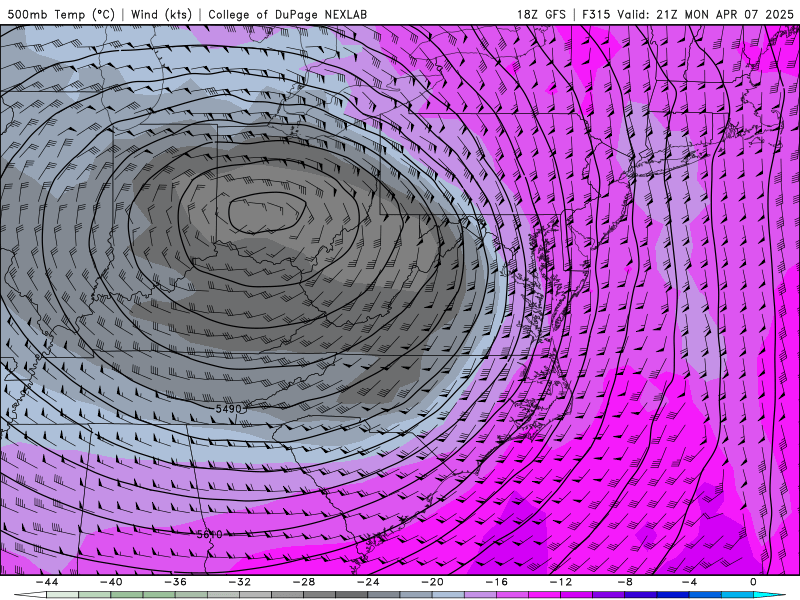Click the -24 colorbar scale label
The image size is (800, 600).
pyautogui.click(x=368, y=582)
